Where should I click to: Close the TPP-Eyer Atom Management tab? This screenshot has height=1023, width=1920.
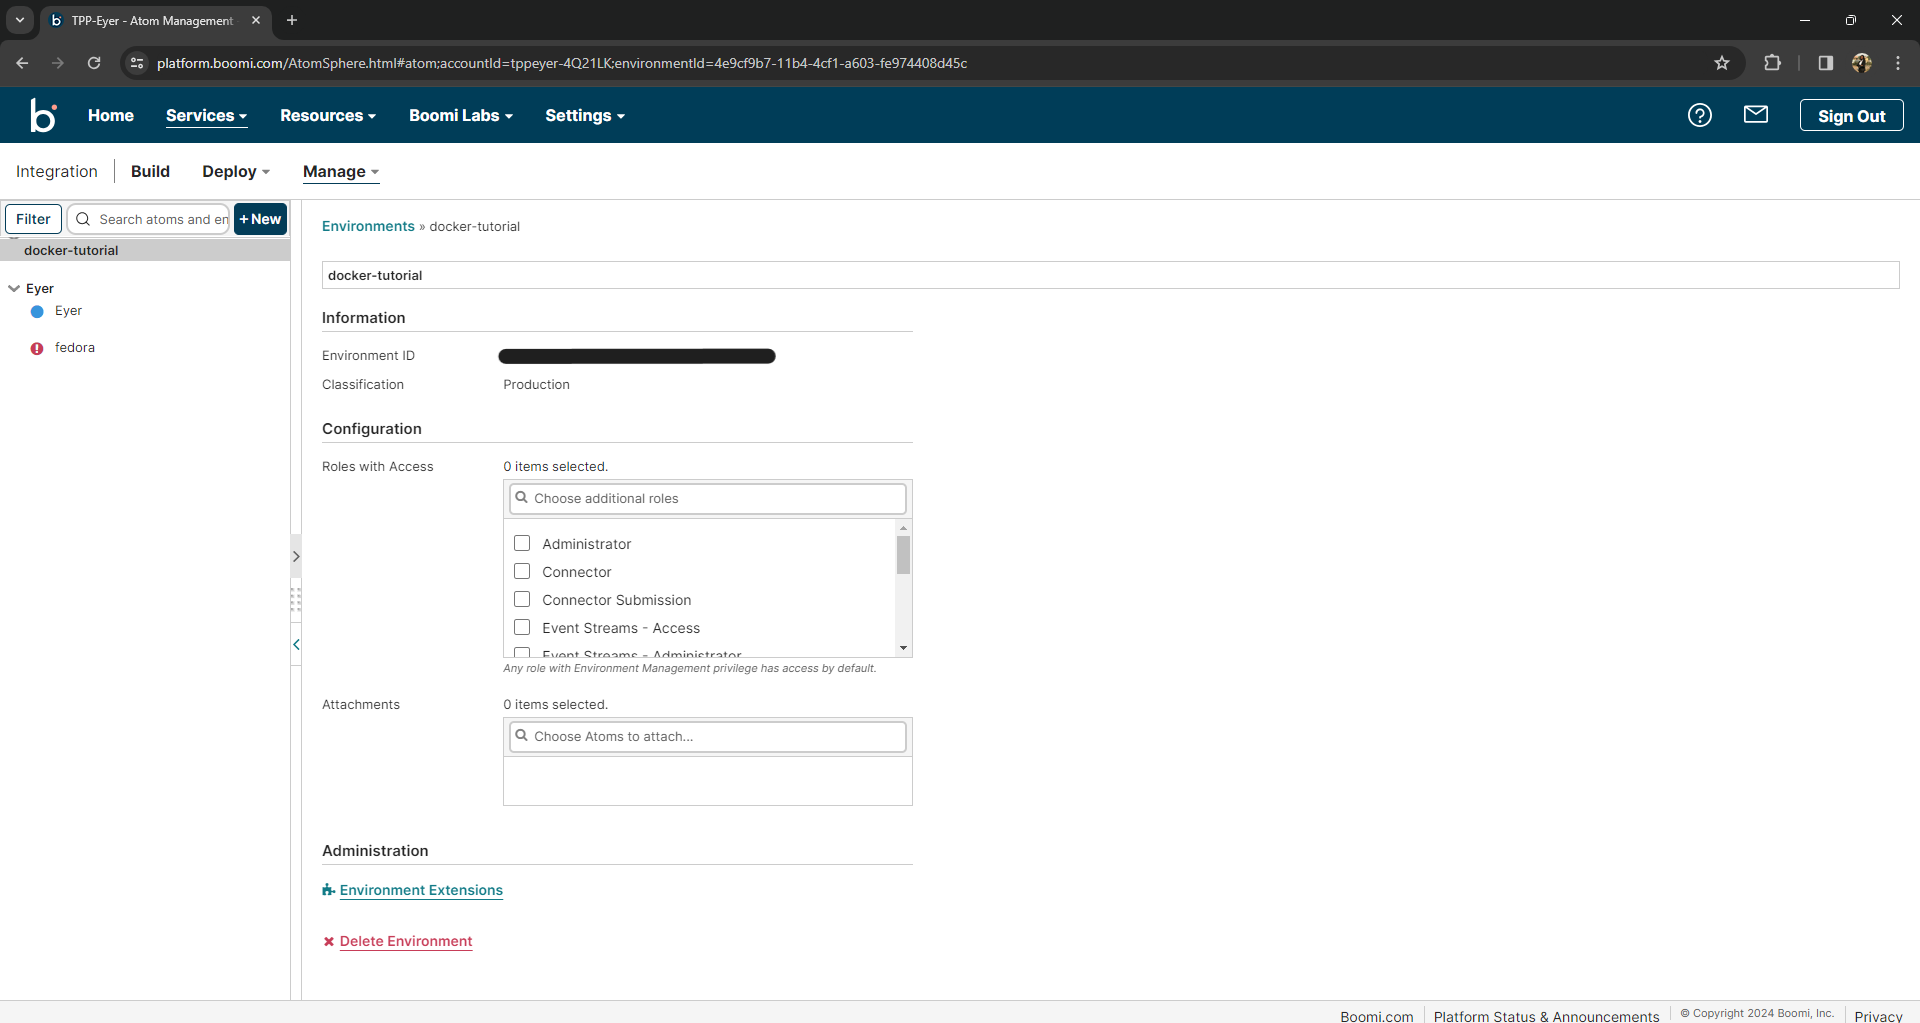256,20
